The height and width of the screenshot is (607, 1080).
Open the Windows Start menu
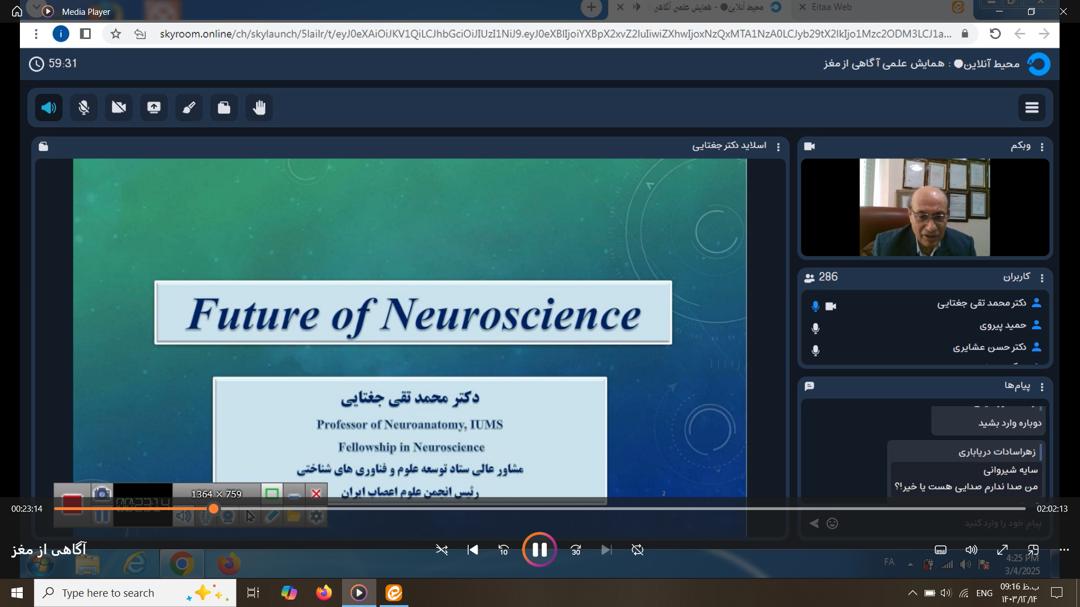(17, 593)
